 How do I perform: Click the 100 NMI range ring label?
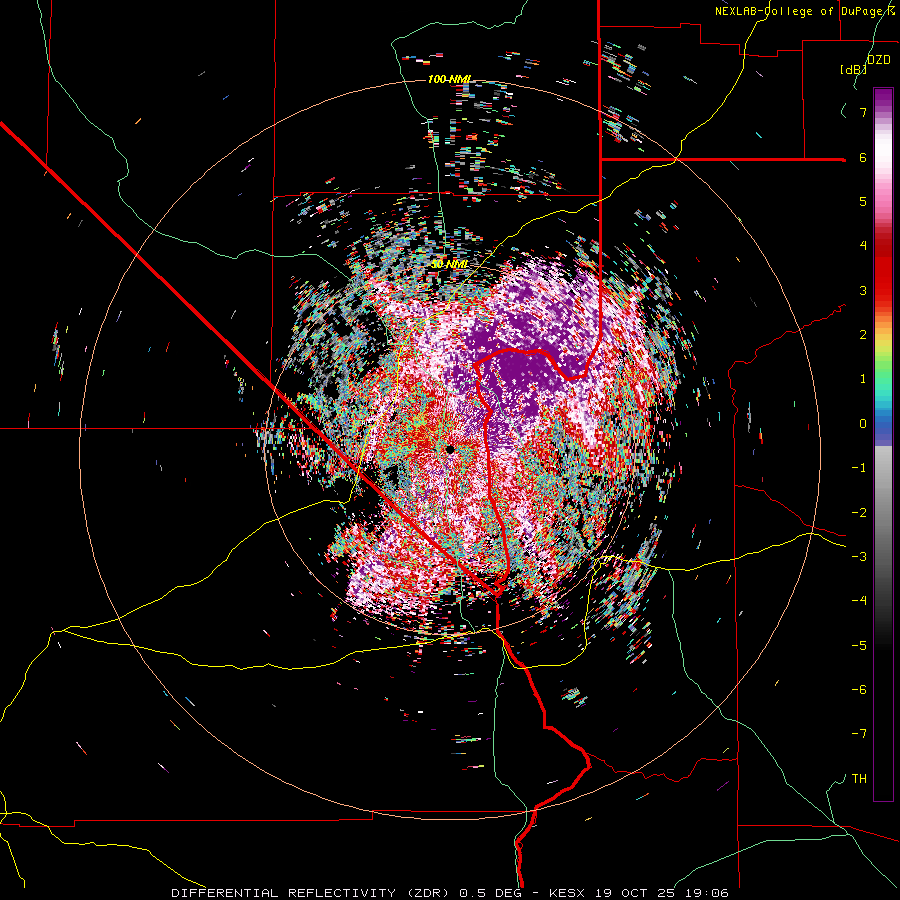449,79
